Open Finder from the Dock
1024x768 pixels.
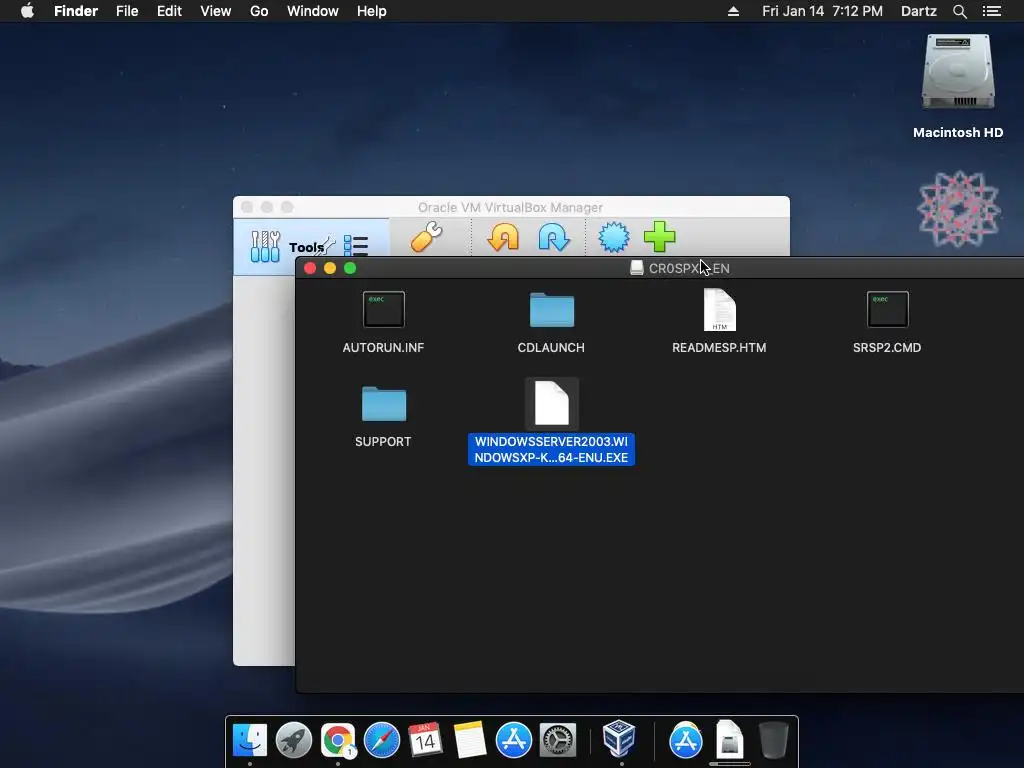coord(249,740)
